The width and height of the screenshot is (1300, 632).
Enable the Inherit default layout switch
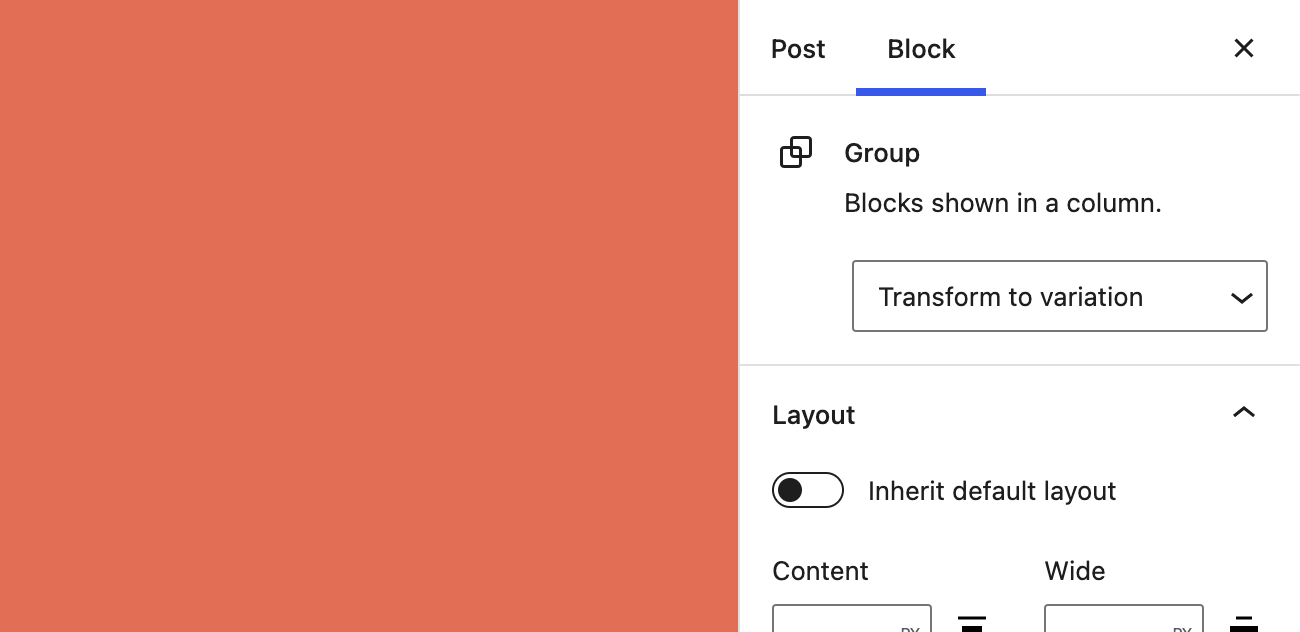pos(808,490)
